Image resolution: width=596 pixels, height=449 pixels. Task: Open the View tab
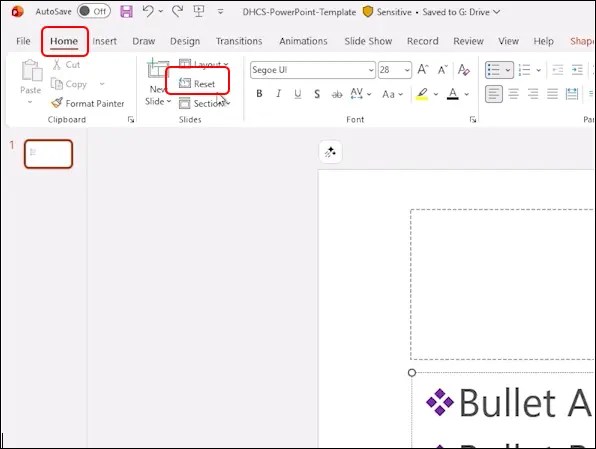509,41
